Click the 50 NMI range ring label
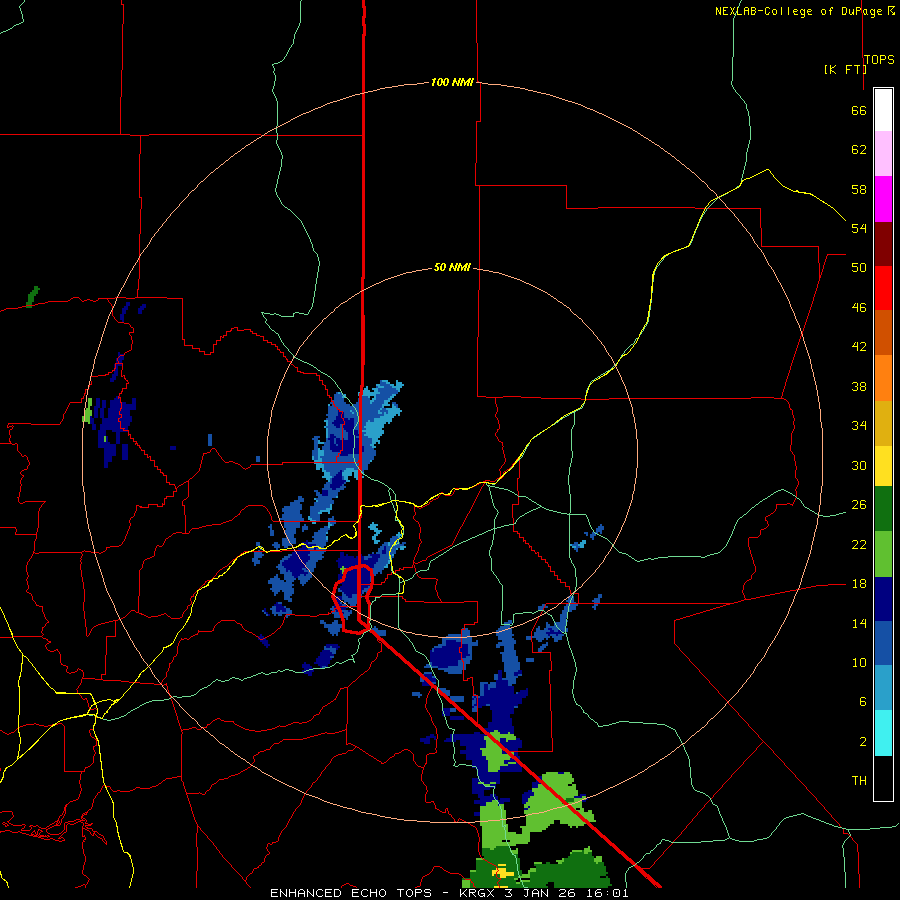Viewport: 900px width, 900px height. coord(452,267)
